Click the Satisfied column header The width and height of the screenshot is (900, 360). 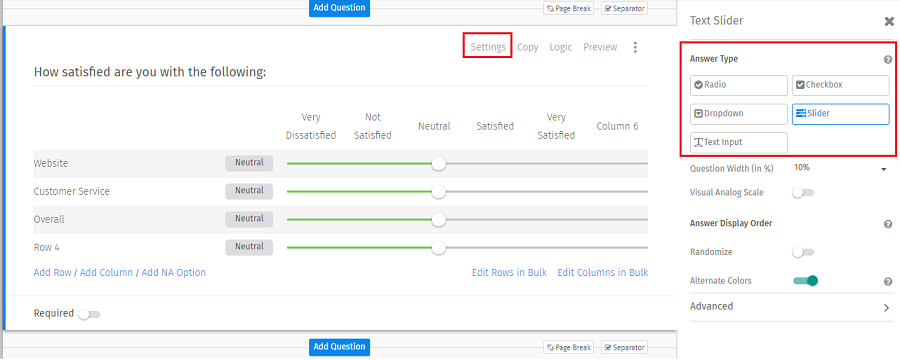point(495,126)
